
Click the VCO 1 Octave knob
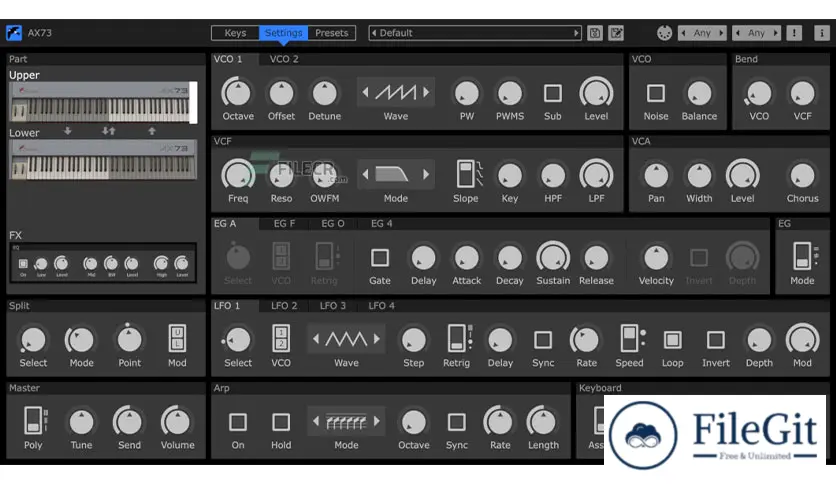[238, 93]
